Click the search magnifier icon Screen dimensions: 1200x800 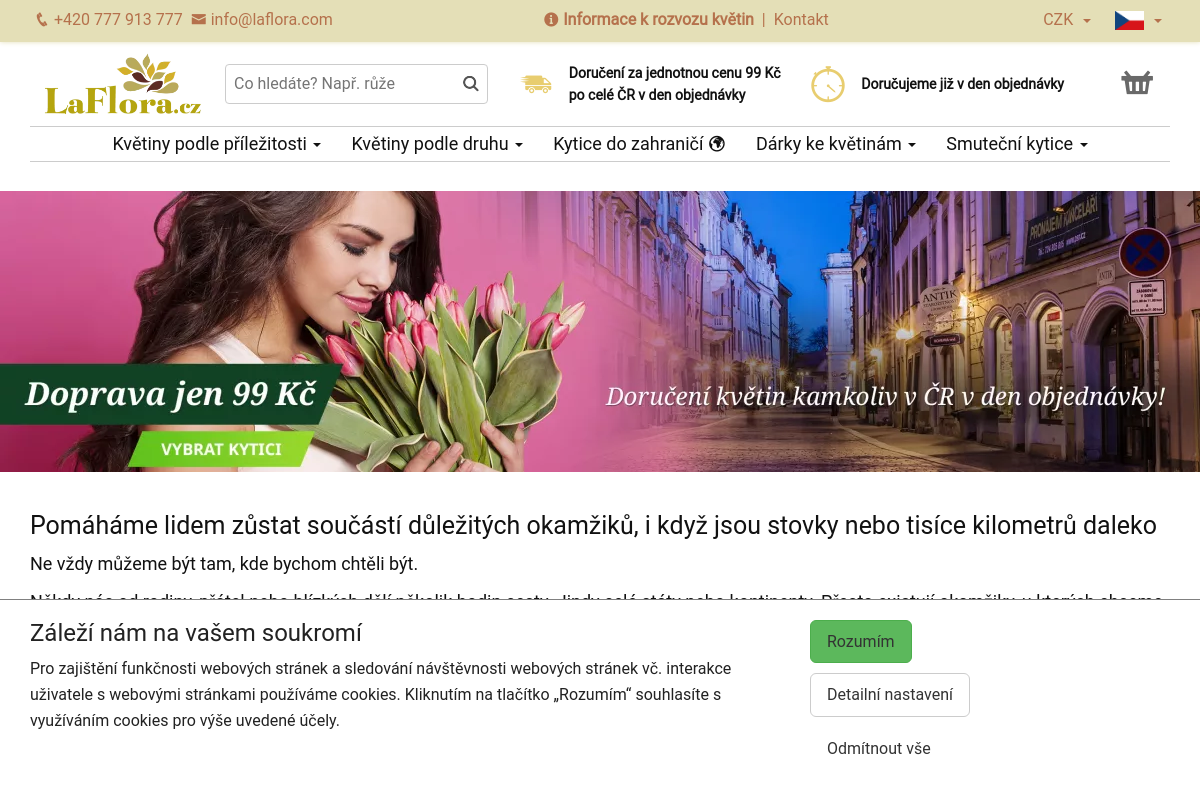(x=471, y=84)
